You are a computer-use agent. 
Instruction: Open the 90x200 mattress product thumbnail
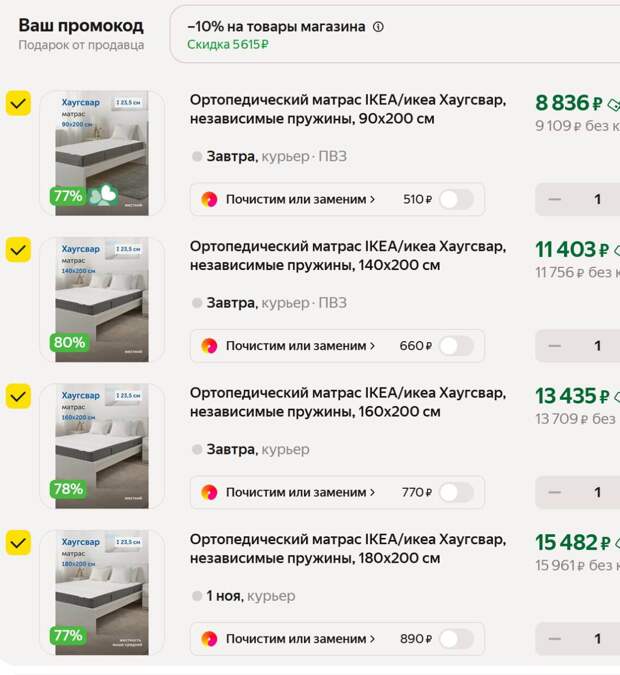click(101, 153)
